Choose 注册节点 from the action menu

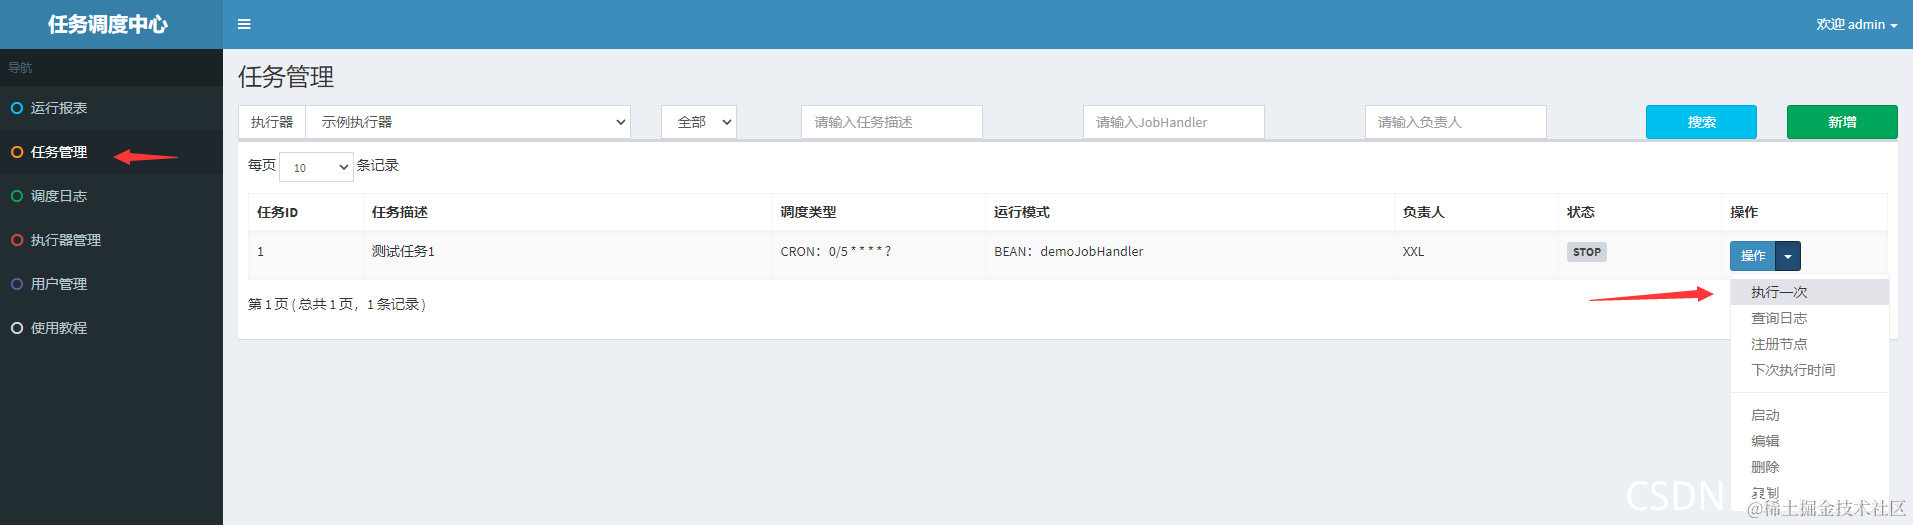click(x=1810, y=344)
